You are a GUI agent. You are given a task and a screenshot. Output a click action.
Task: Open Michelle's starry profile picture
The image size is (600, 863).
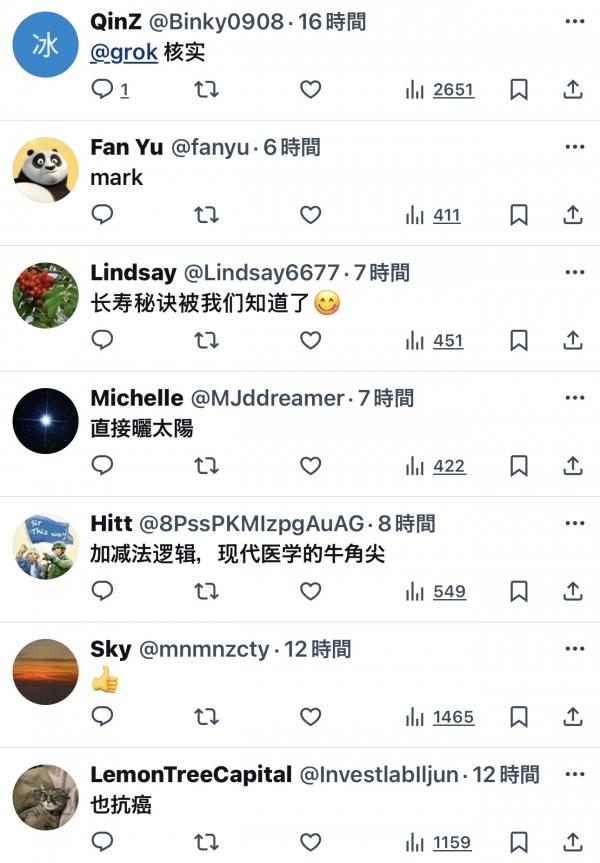(46, 420)
